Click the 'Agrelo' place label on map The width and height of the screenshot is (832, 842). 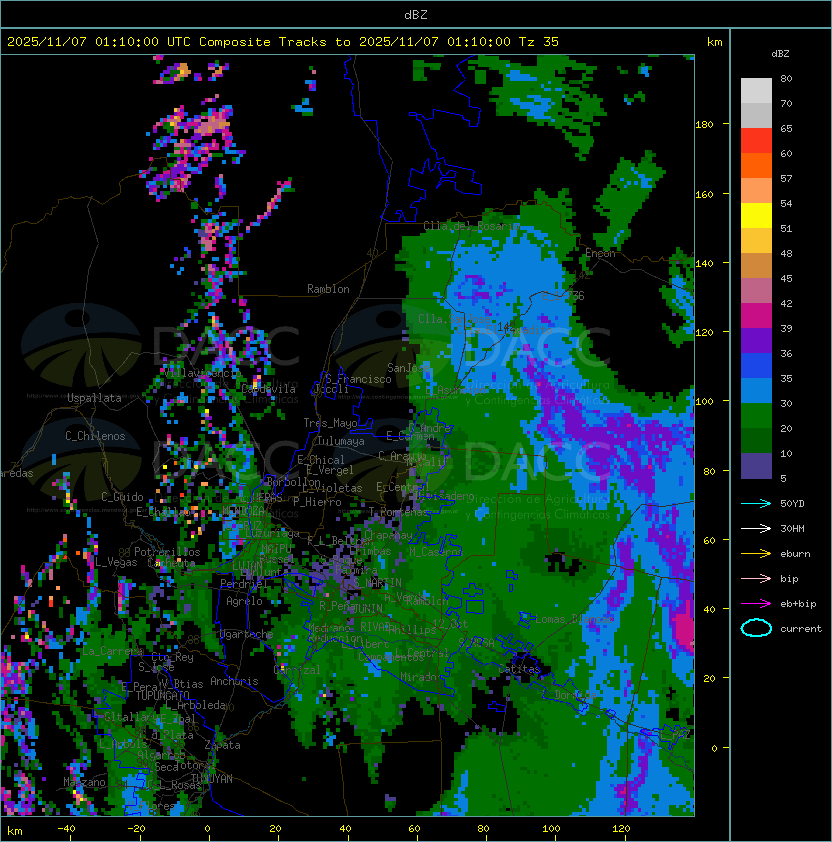point(244,601)
